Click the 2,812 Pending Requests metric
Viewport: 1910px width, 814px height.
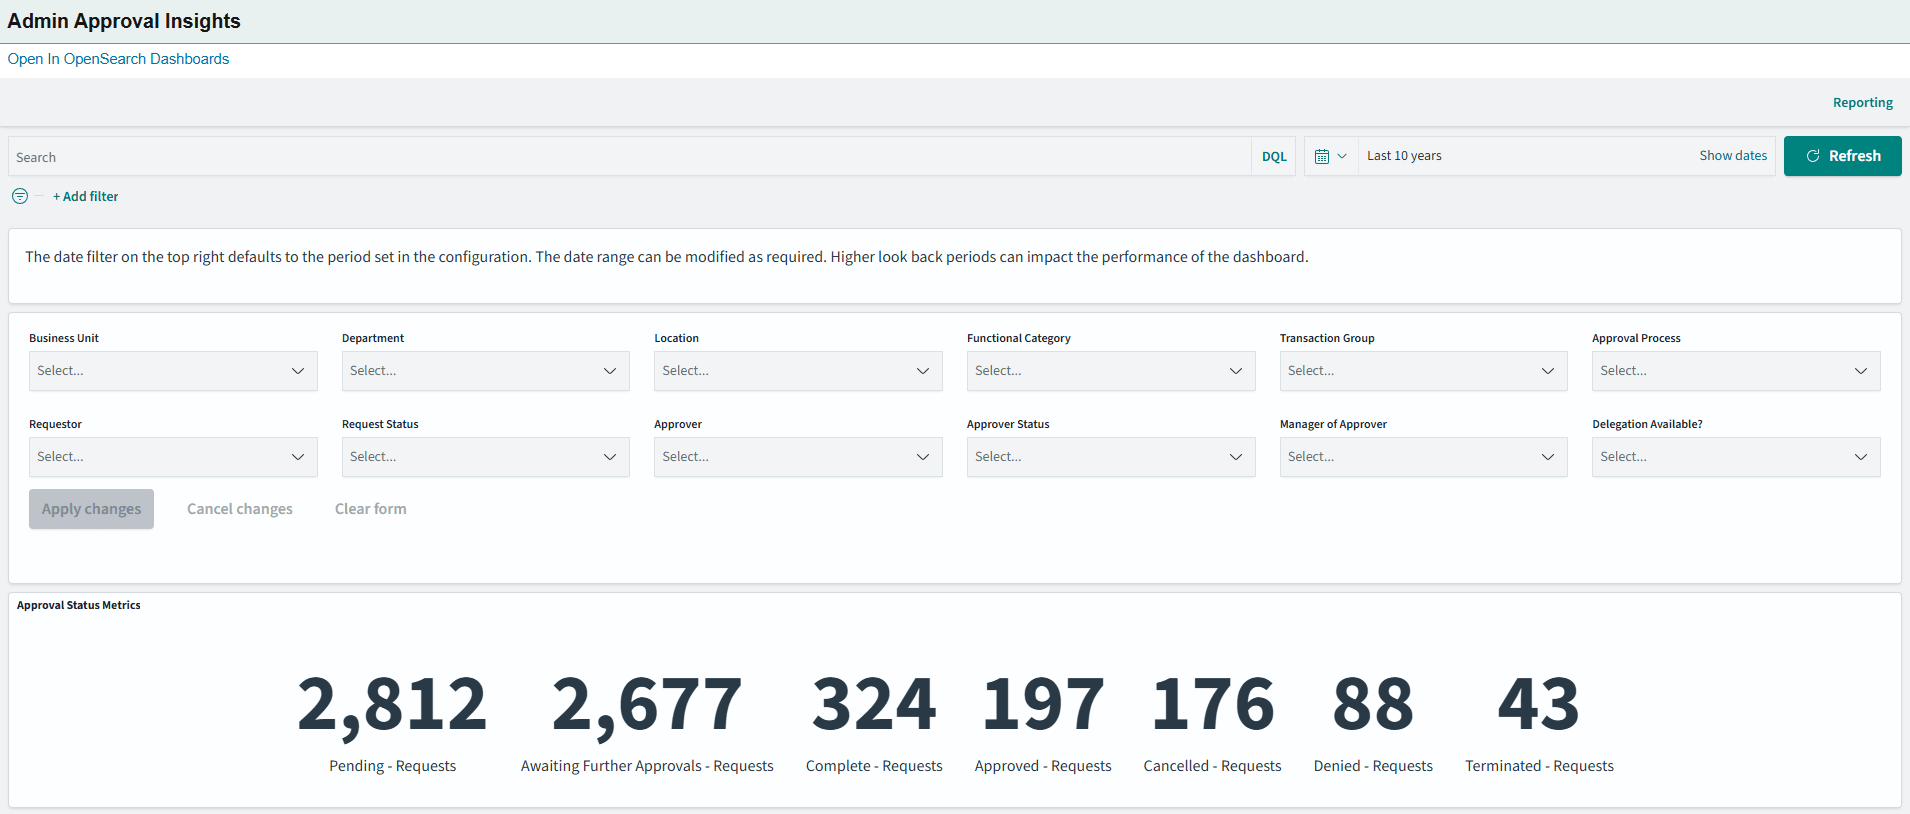pos(392,722)
